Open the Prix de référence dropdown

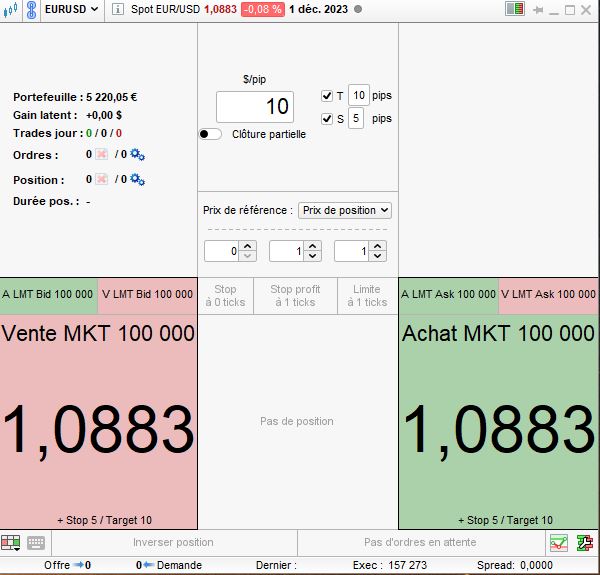pyautogui.click(x=345, y=210)
